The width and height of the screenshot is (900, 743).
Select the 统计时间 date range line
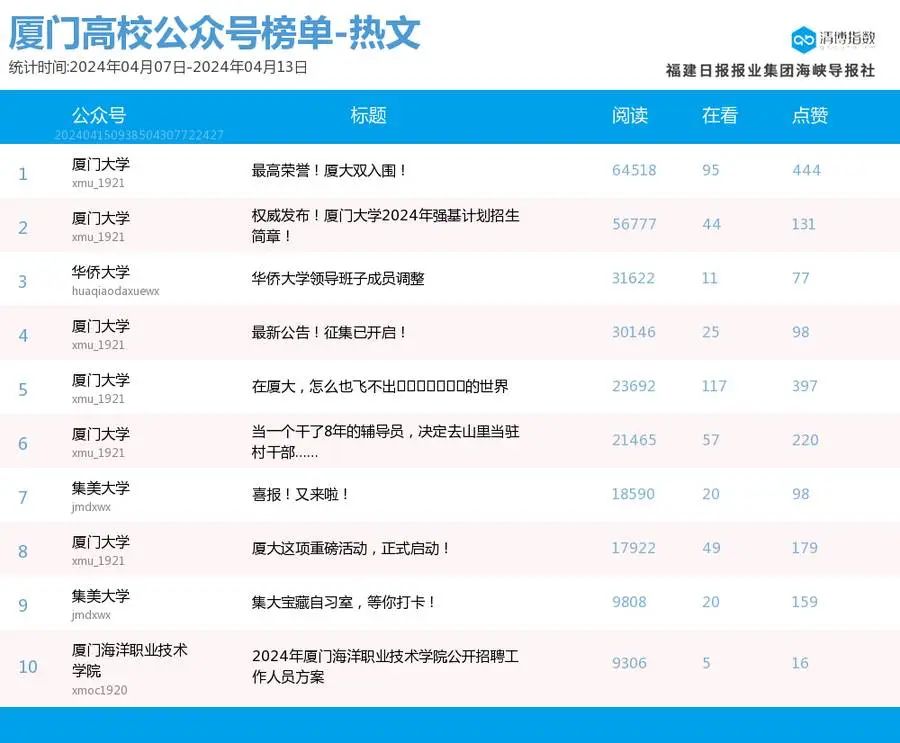click(158, 67)
